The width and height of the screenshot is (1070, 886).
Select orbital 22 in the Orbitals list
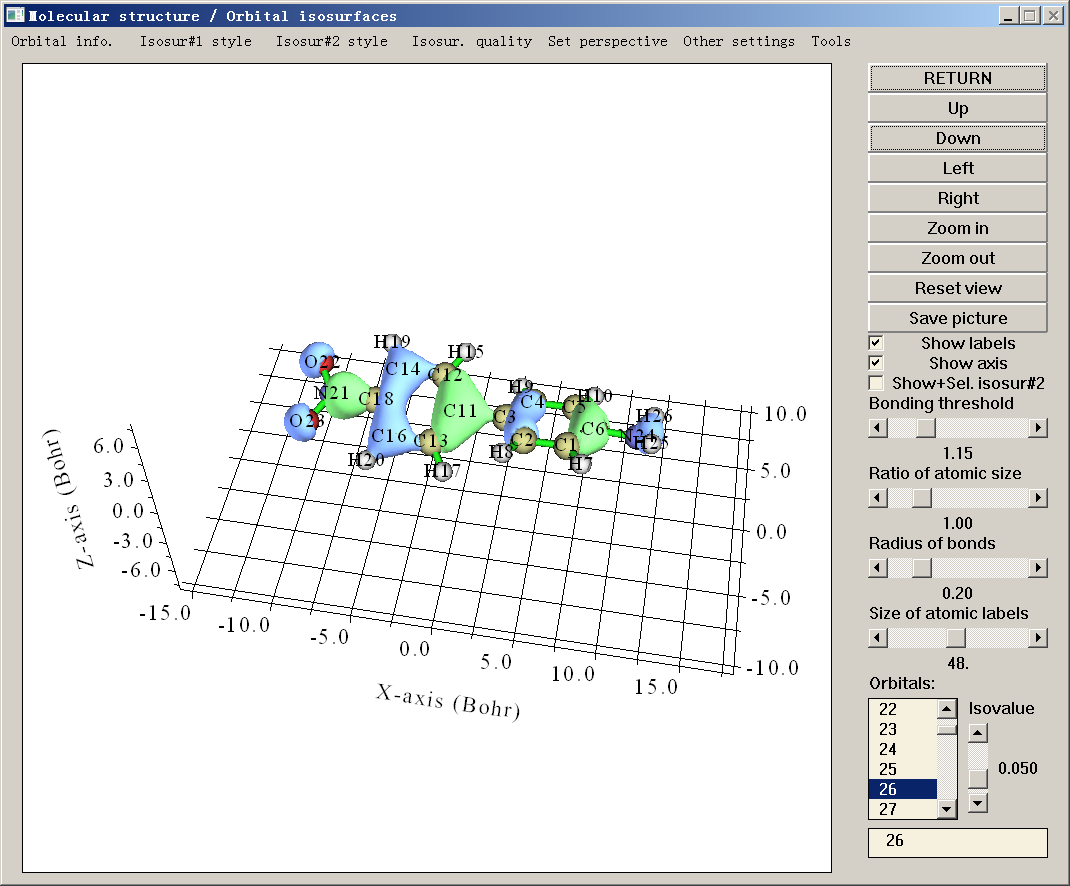point(903,709)
